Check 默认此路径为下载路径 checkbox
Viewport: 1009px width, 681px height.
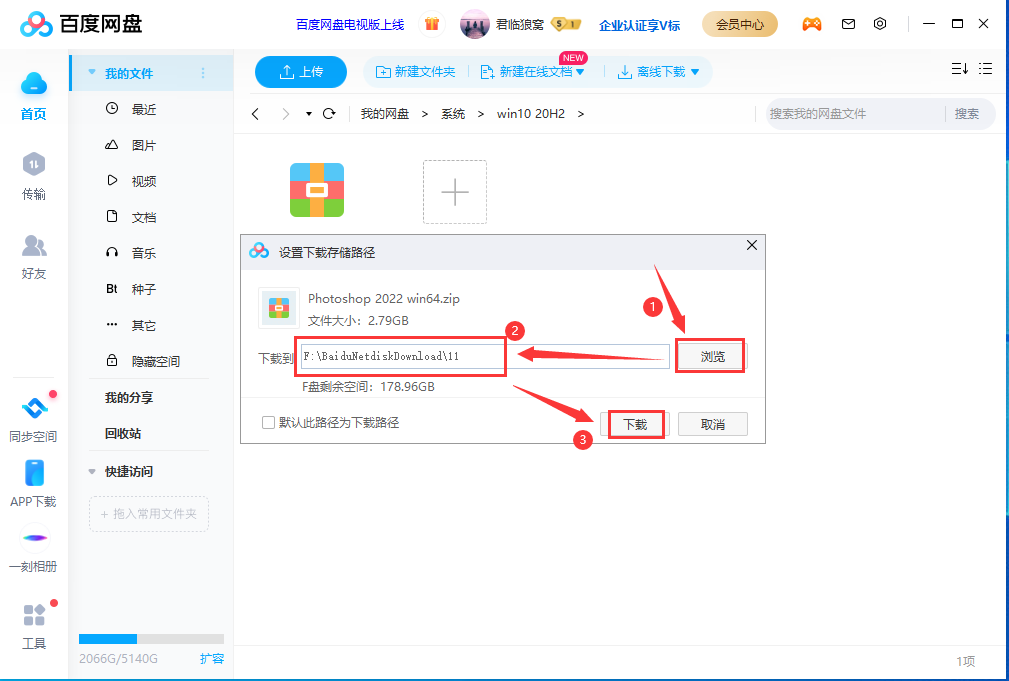coord(268,423)
